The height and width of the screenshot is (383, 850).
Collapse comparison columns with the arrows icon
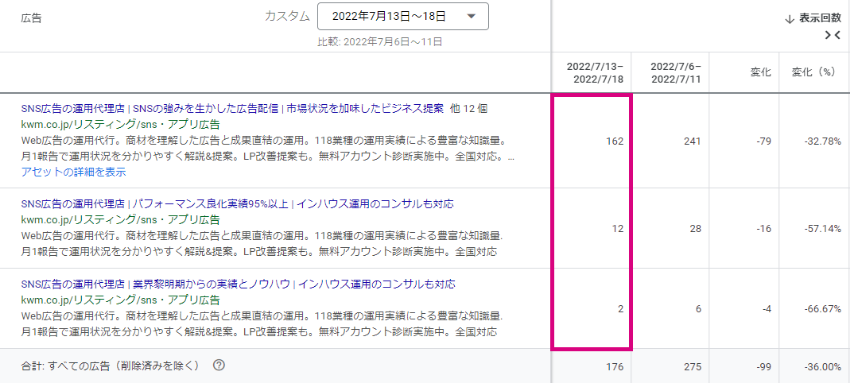[x=833, y=35]
